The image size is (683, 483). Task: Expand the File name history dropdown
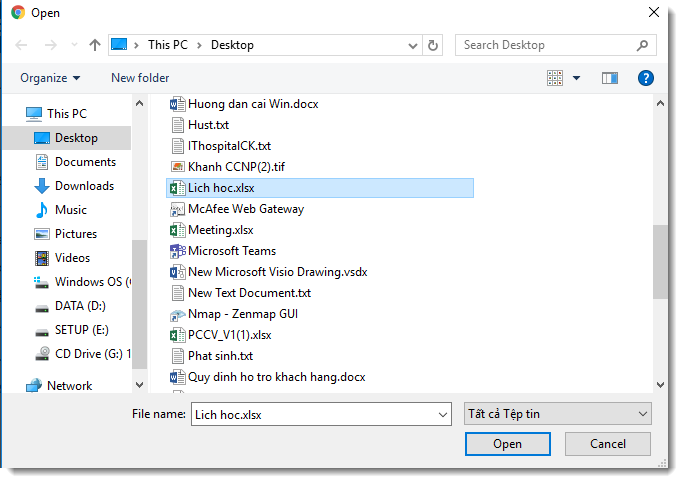[x=443, y=414]
